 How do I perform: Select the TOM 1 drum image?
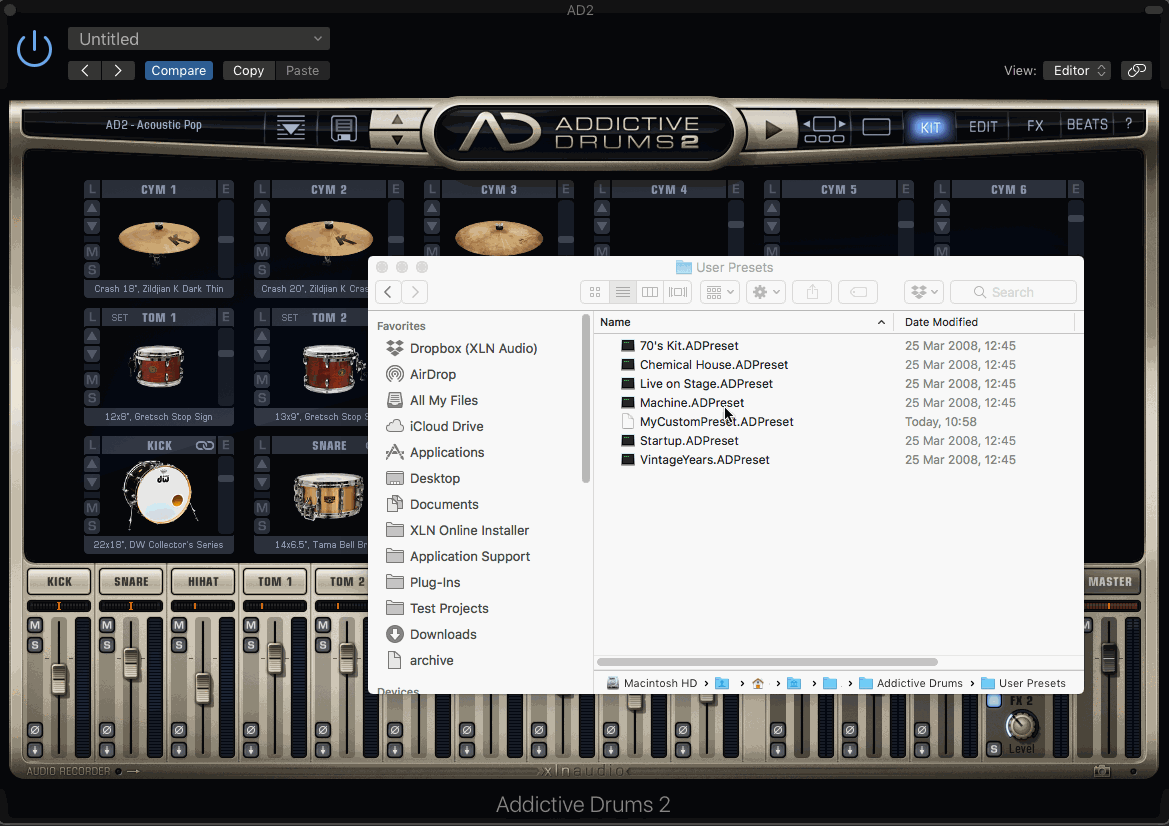pyautogui.click(x=157, y=367)
